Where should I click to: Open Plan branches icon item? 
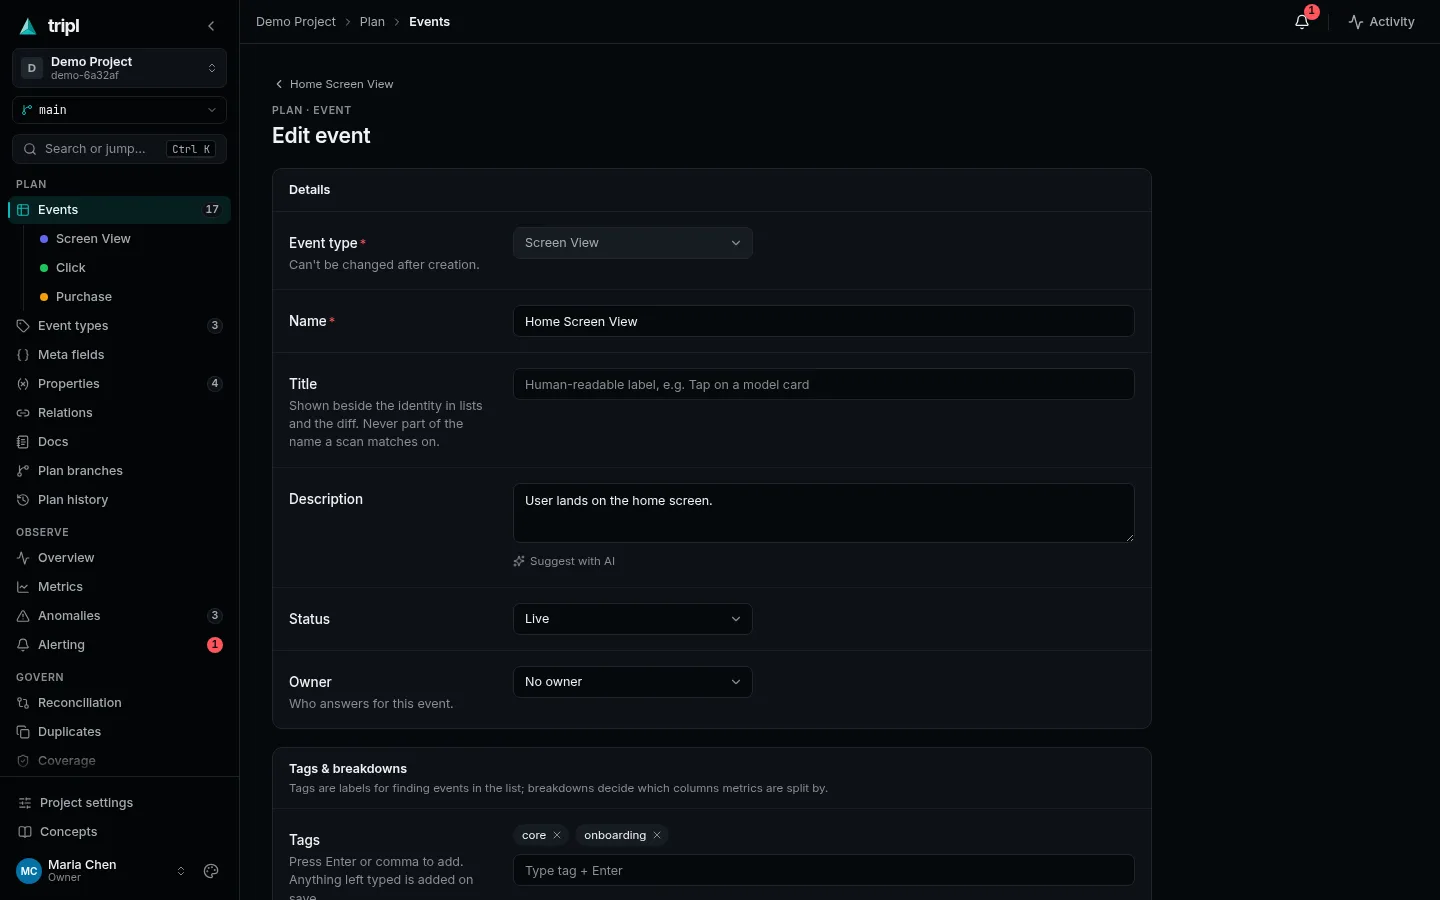(x=119, y=471)
